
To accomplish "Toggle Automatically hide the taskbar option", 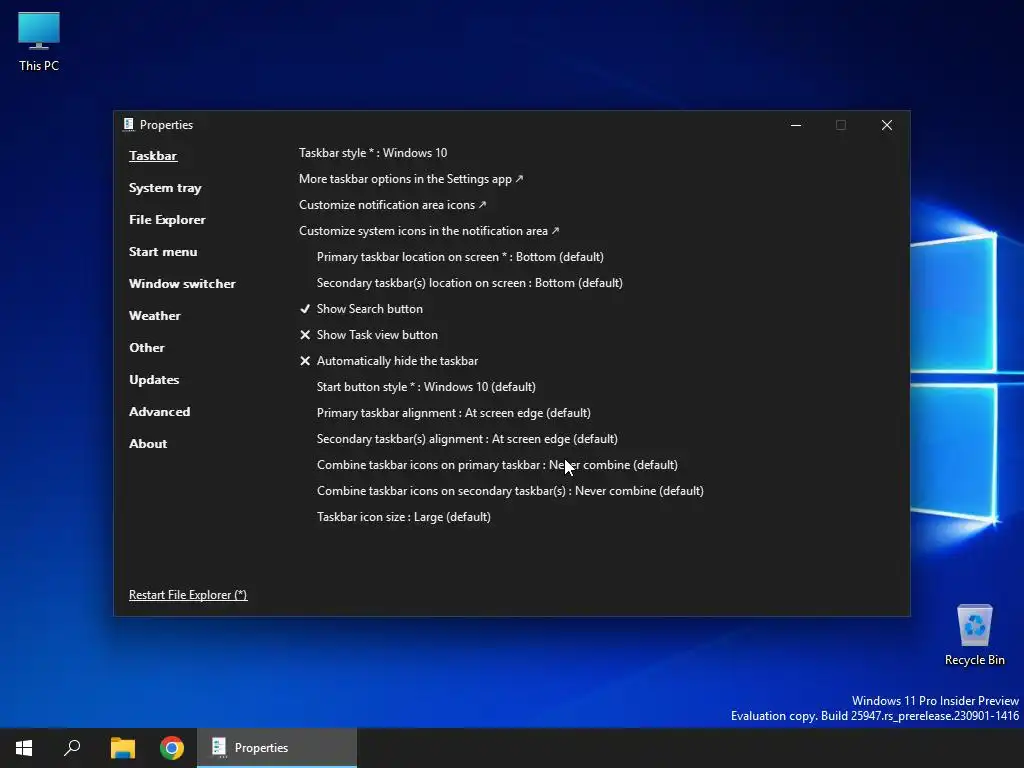I will [389, 361].
